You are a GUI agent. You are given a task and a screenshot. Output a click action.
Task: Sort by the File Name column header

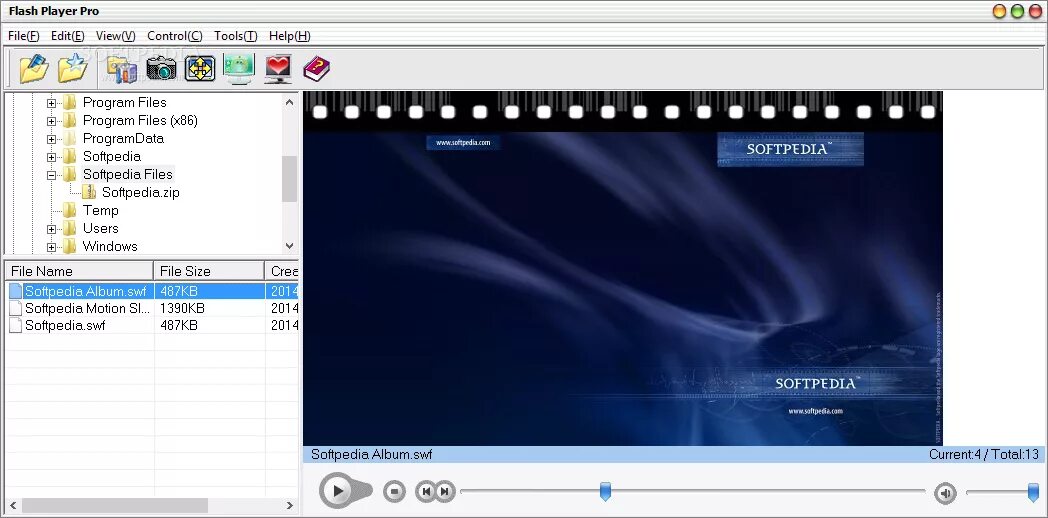79,271
